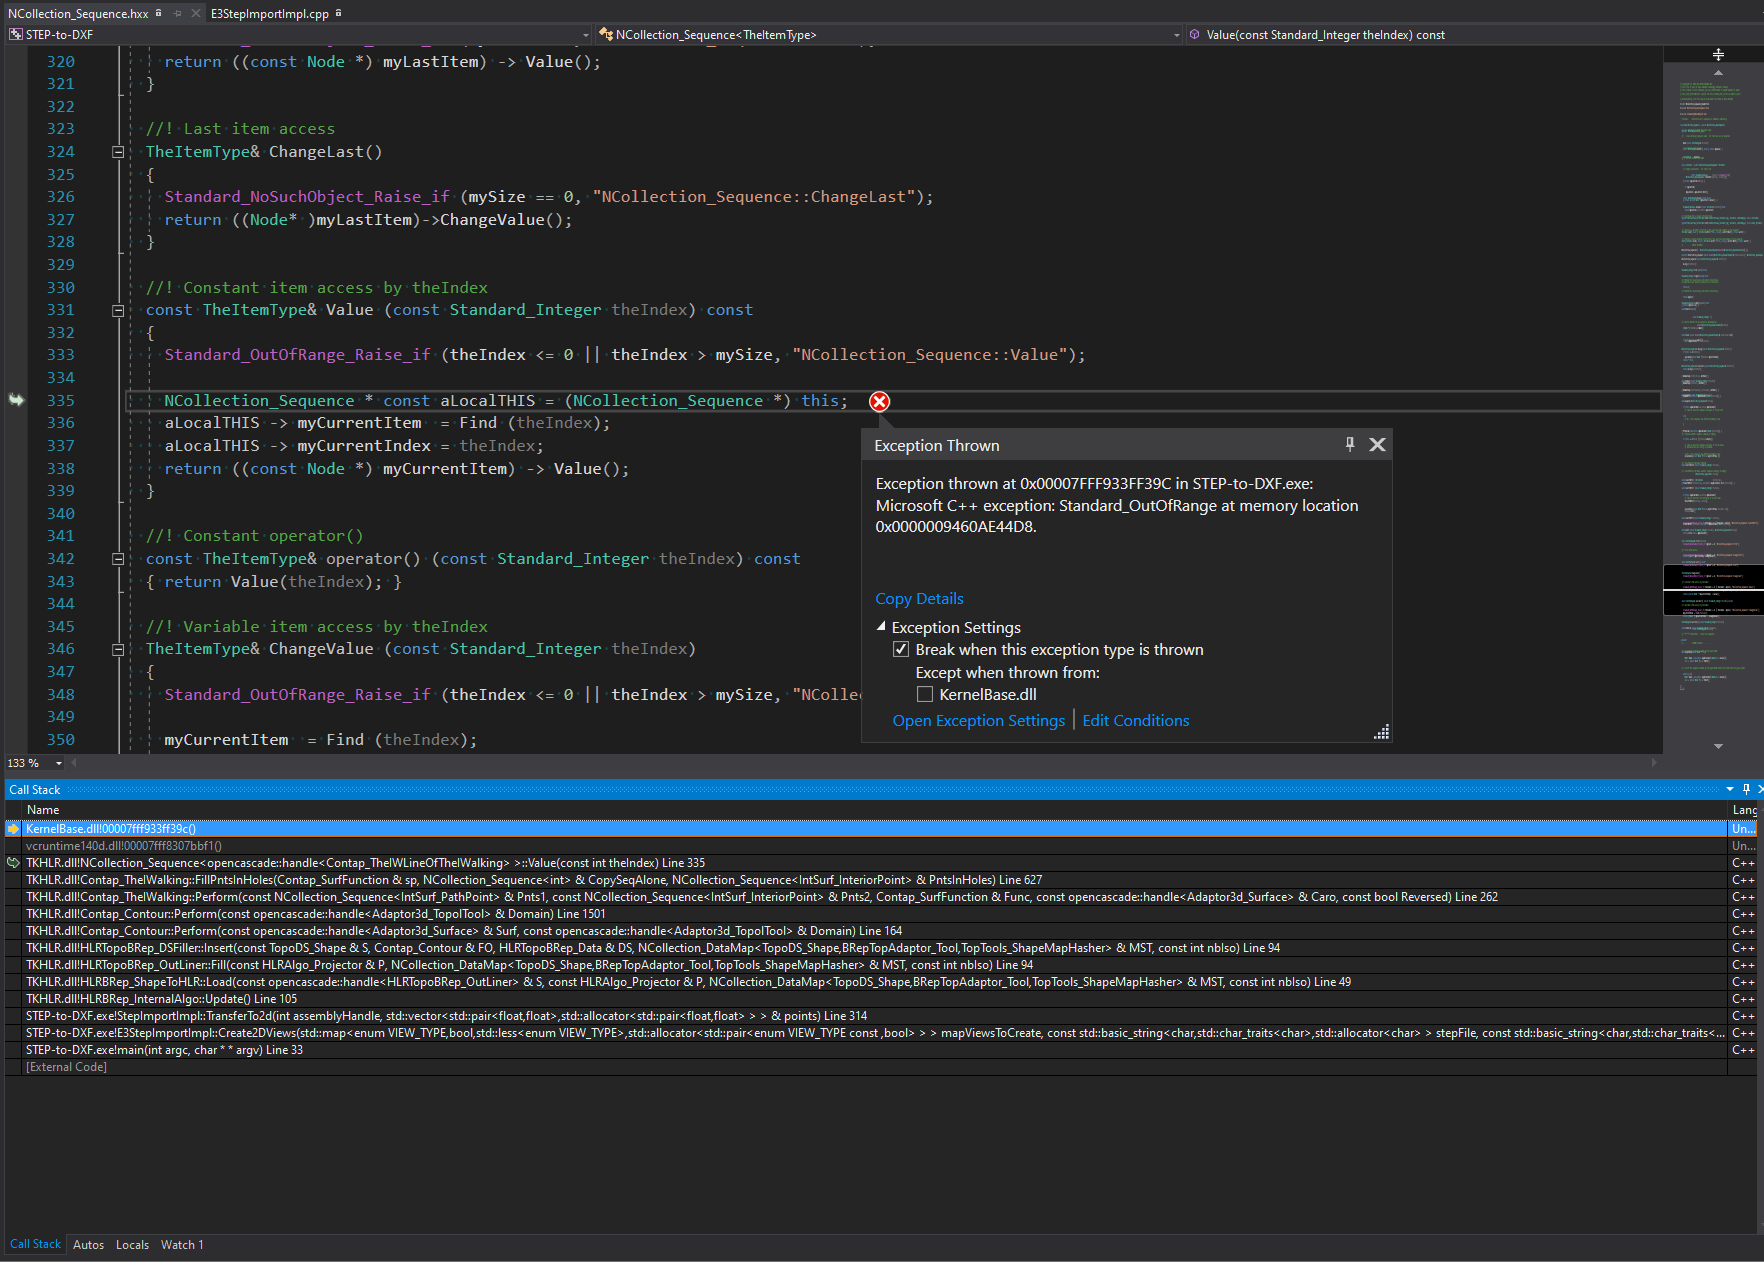The height and width of the screenshot is (1262, 1764).
Task: Collapse the Value function at line 331
Action: 118,311
